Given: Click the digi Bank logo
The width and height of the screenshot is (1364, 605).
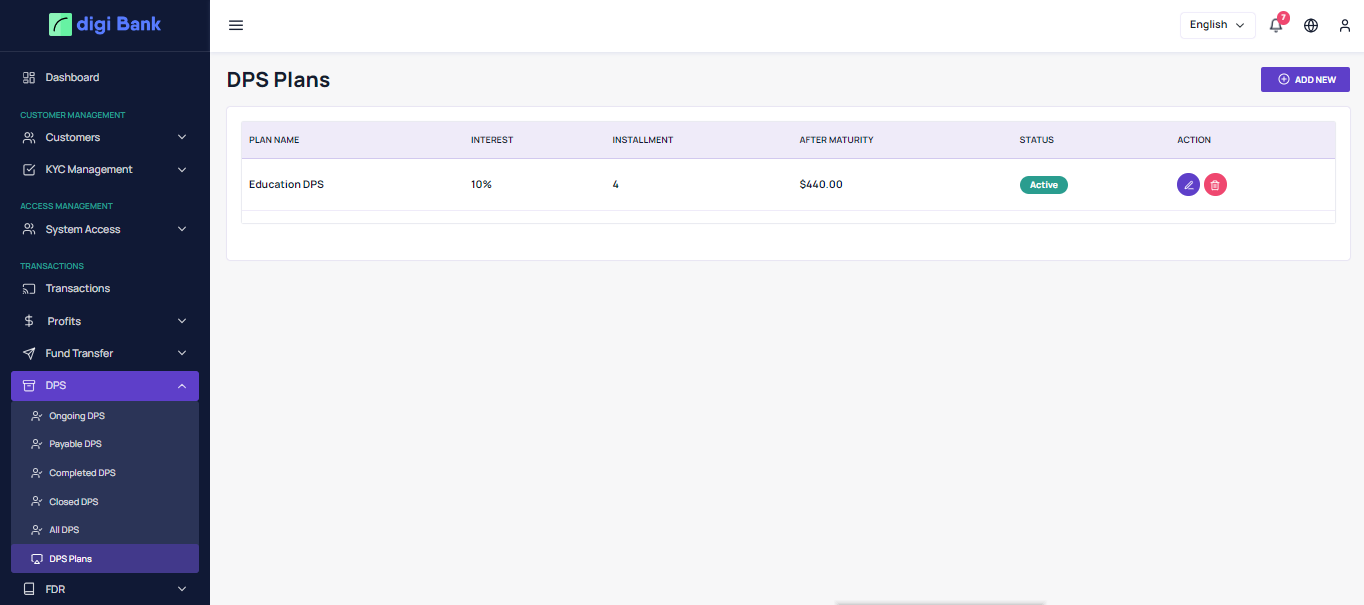Looking at the screenshot, I should click(x=105, y=24).
